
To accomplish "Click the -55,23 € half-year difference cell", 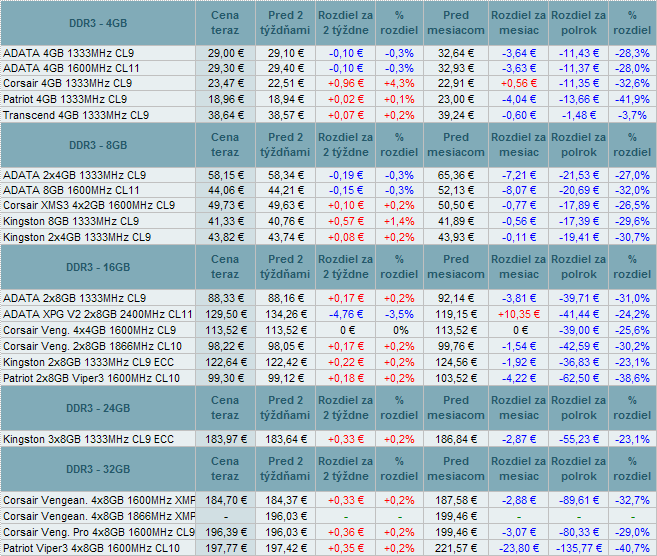I will click(579, 439).
